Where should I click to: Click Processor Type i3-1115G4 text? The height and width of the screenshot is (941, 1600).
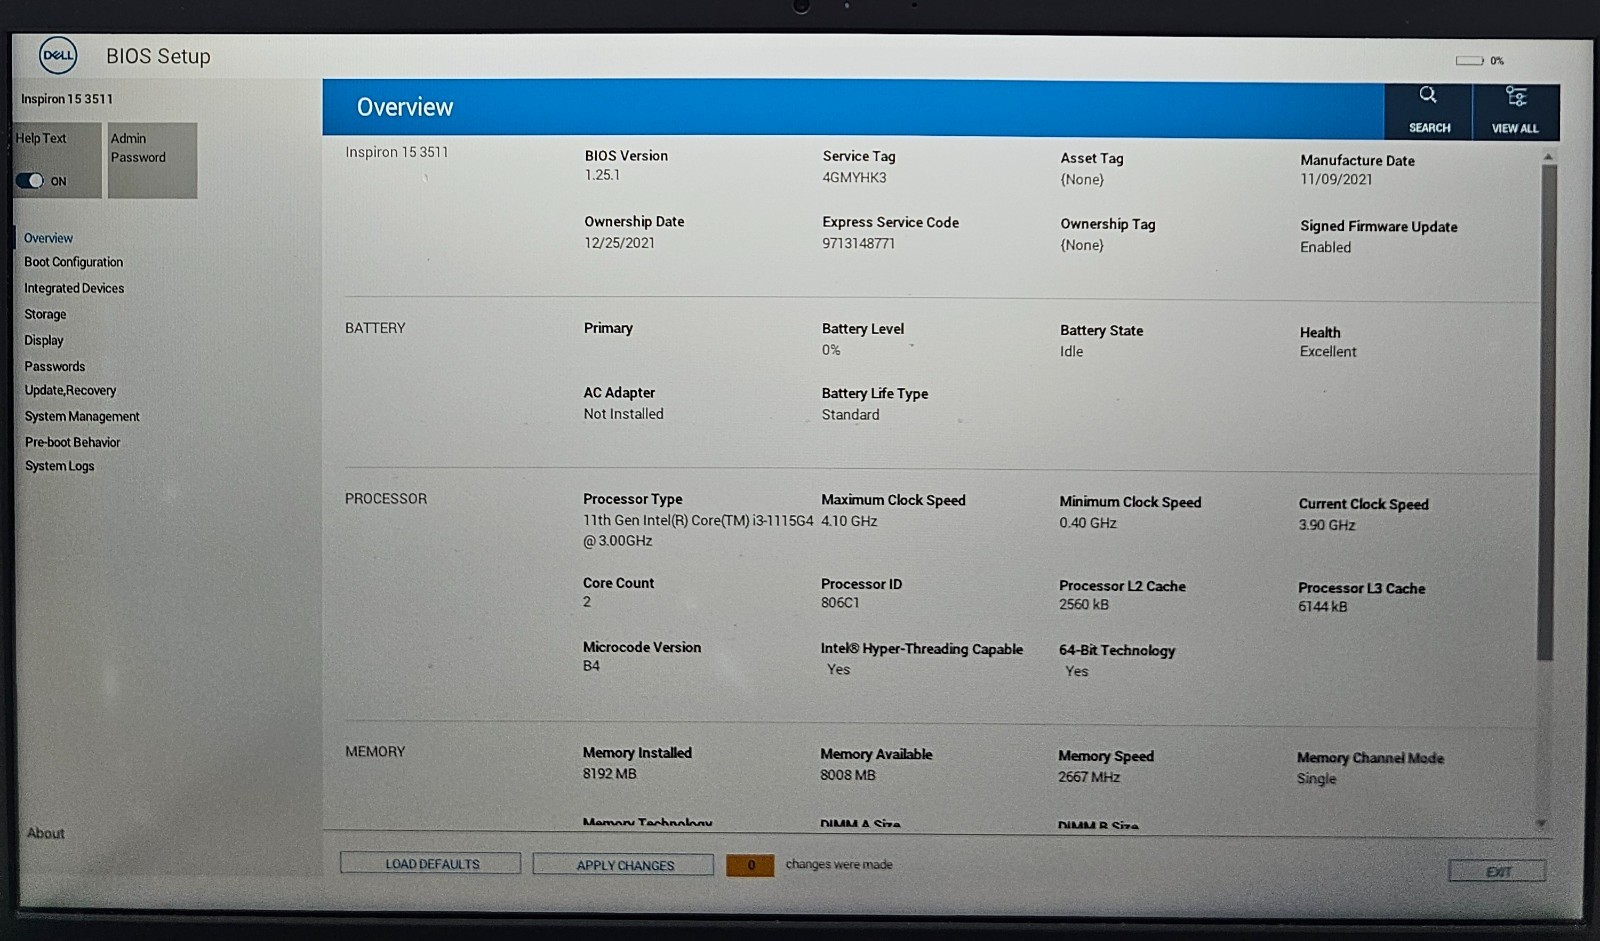698,531
